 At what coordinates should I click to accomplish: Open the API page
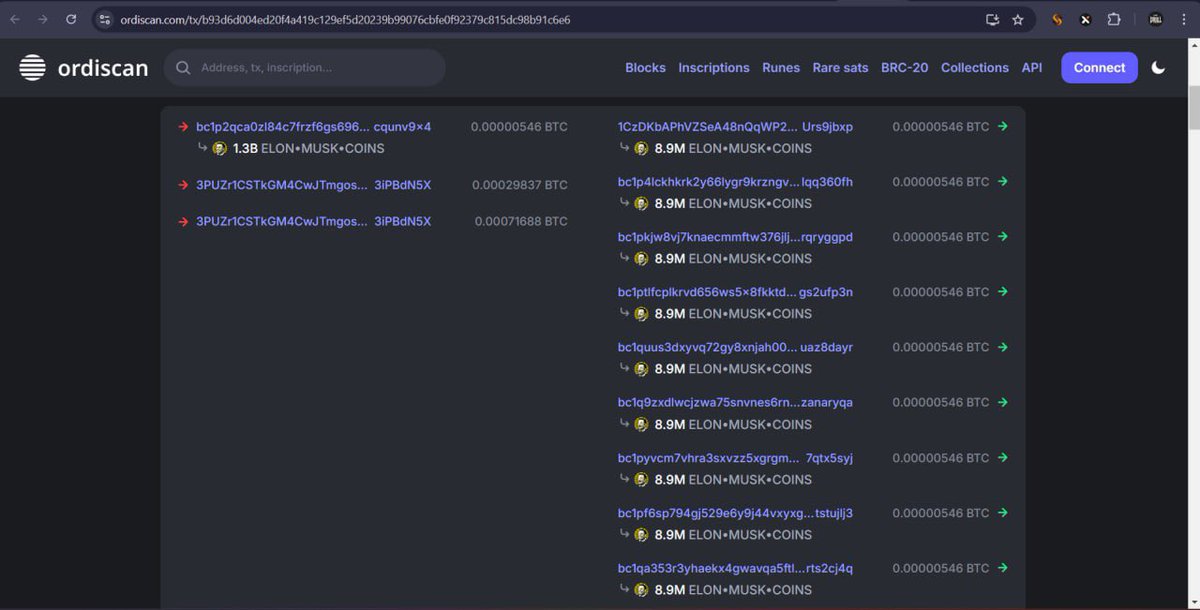pos(1032,68)
